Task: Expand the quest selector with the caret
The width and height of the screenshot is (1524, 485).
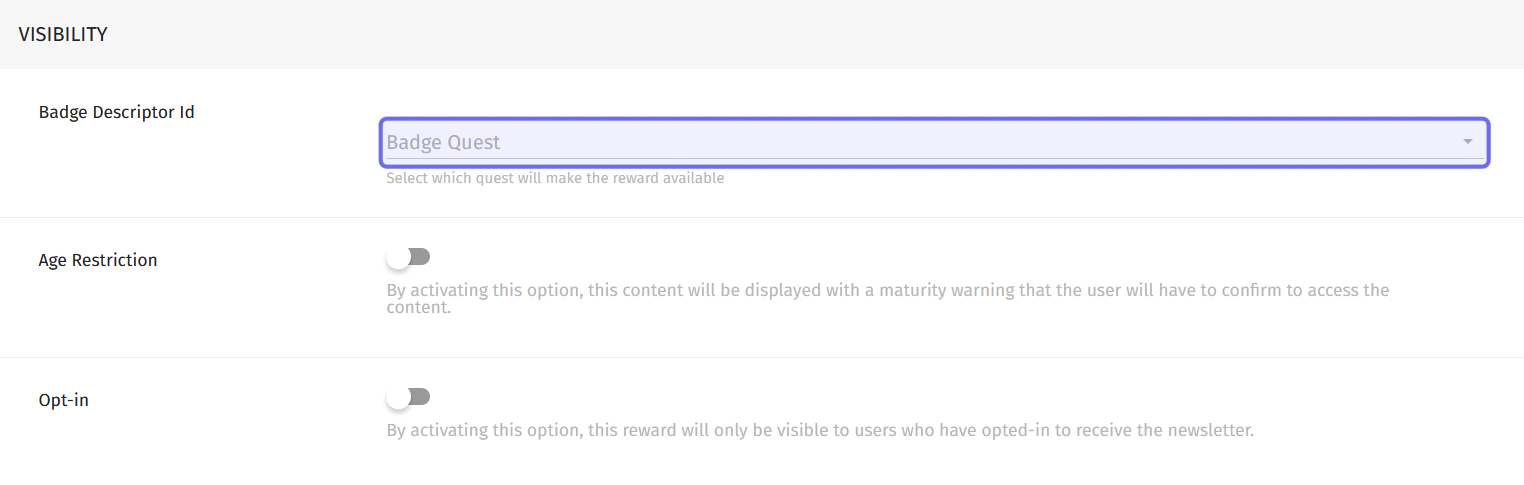Action: pyautogui.click(x=1467, y=142)
